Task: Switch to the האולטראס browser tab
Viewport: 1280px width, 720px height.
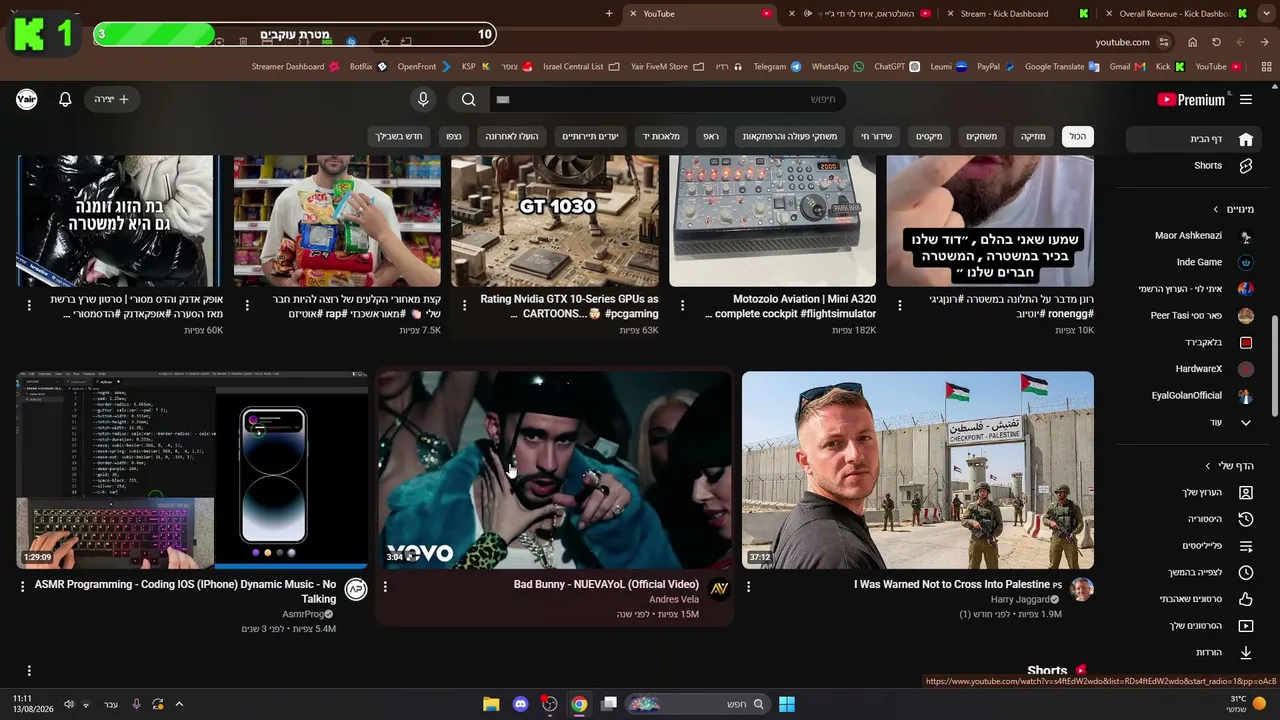Action: pos(862,14)
